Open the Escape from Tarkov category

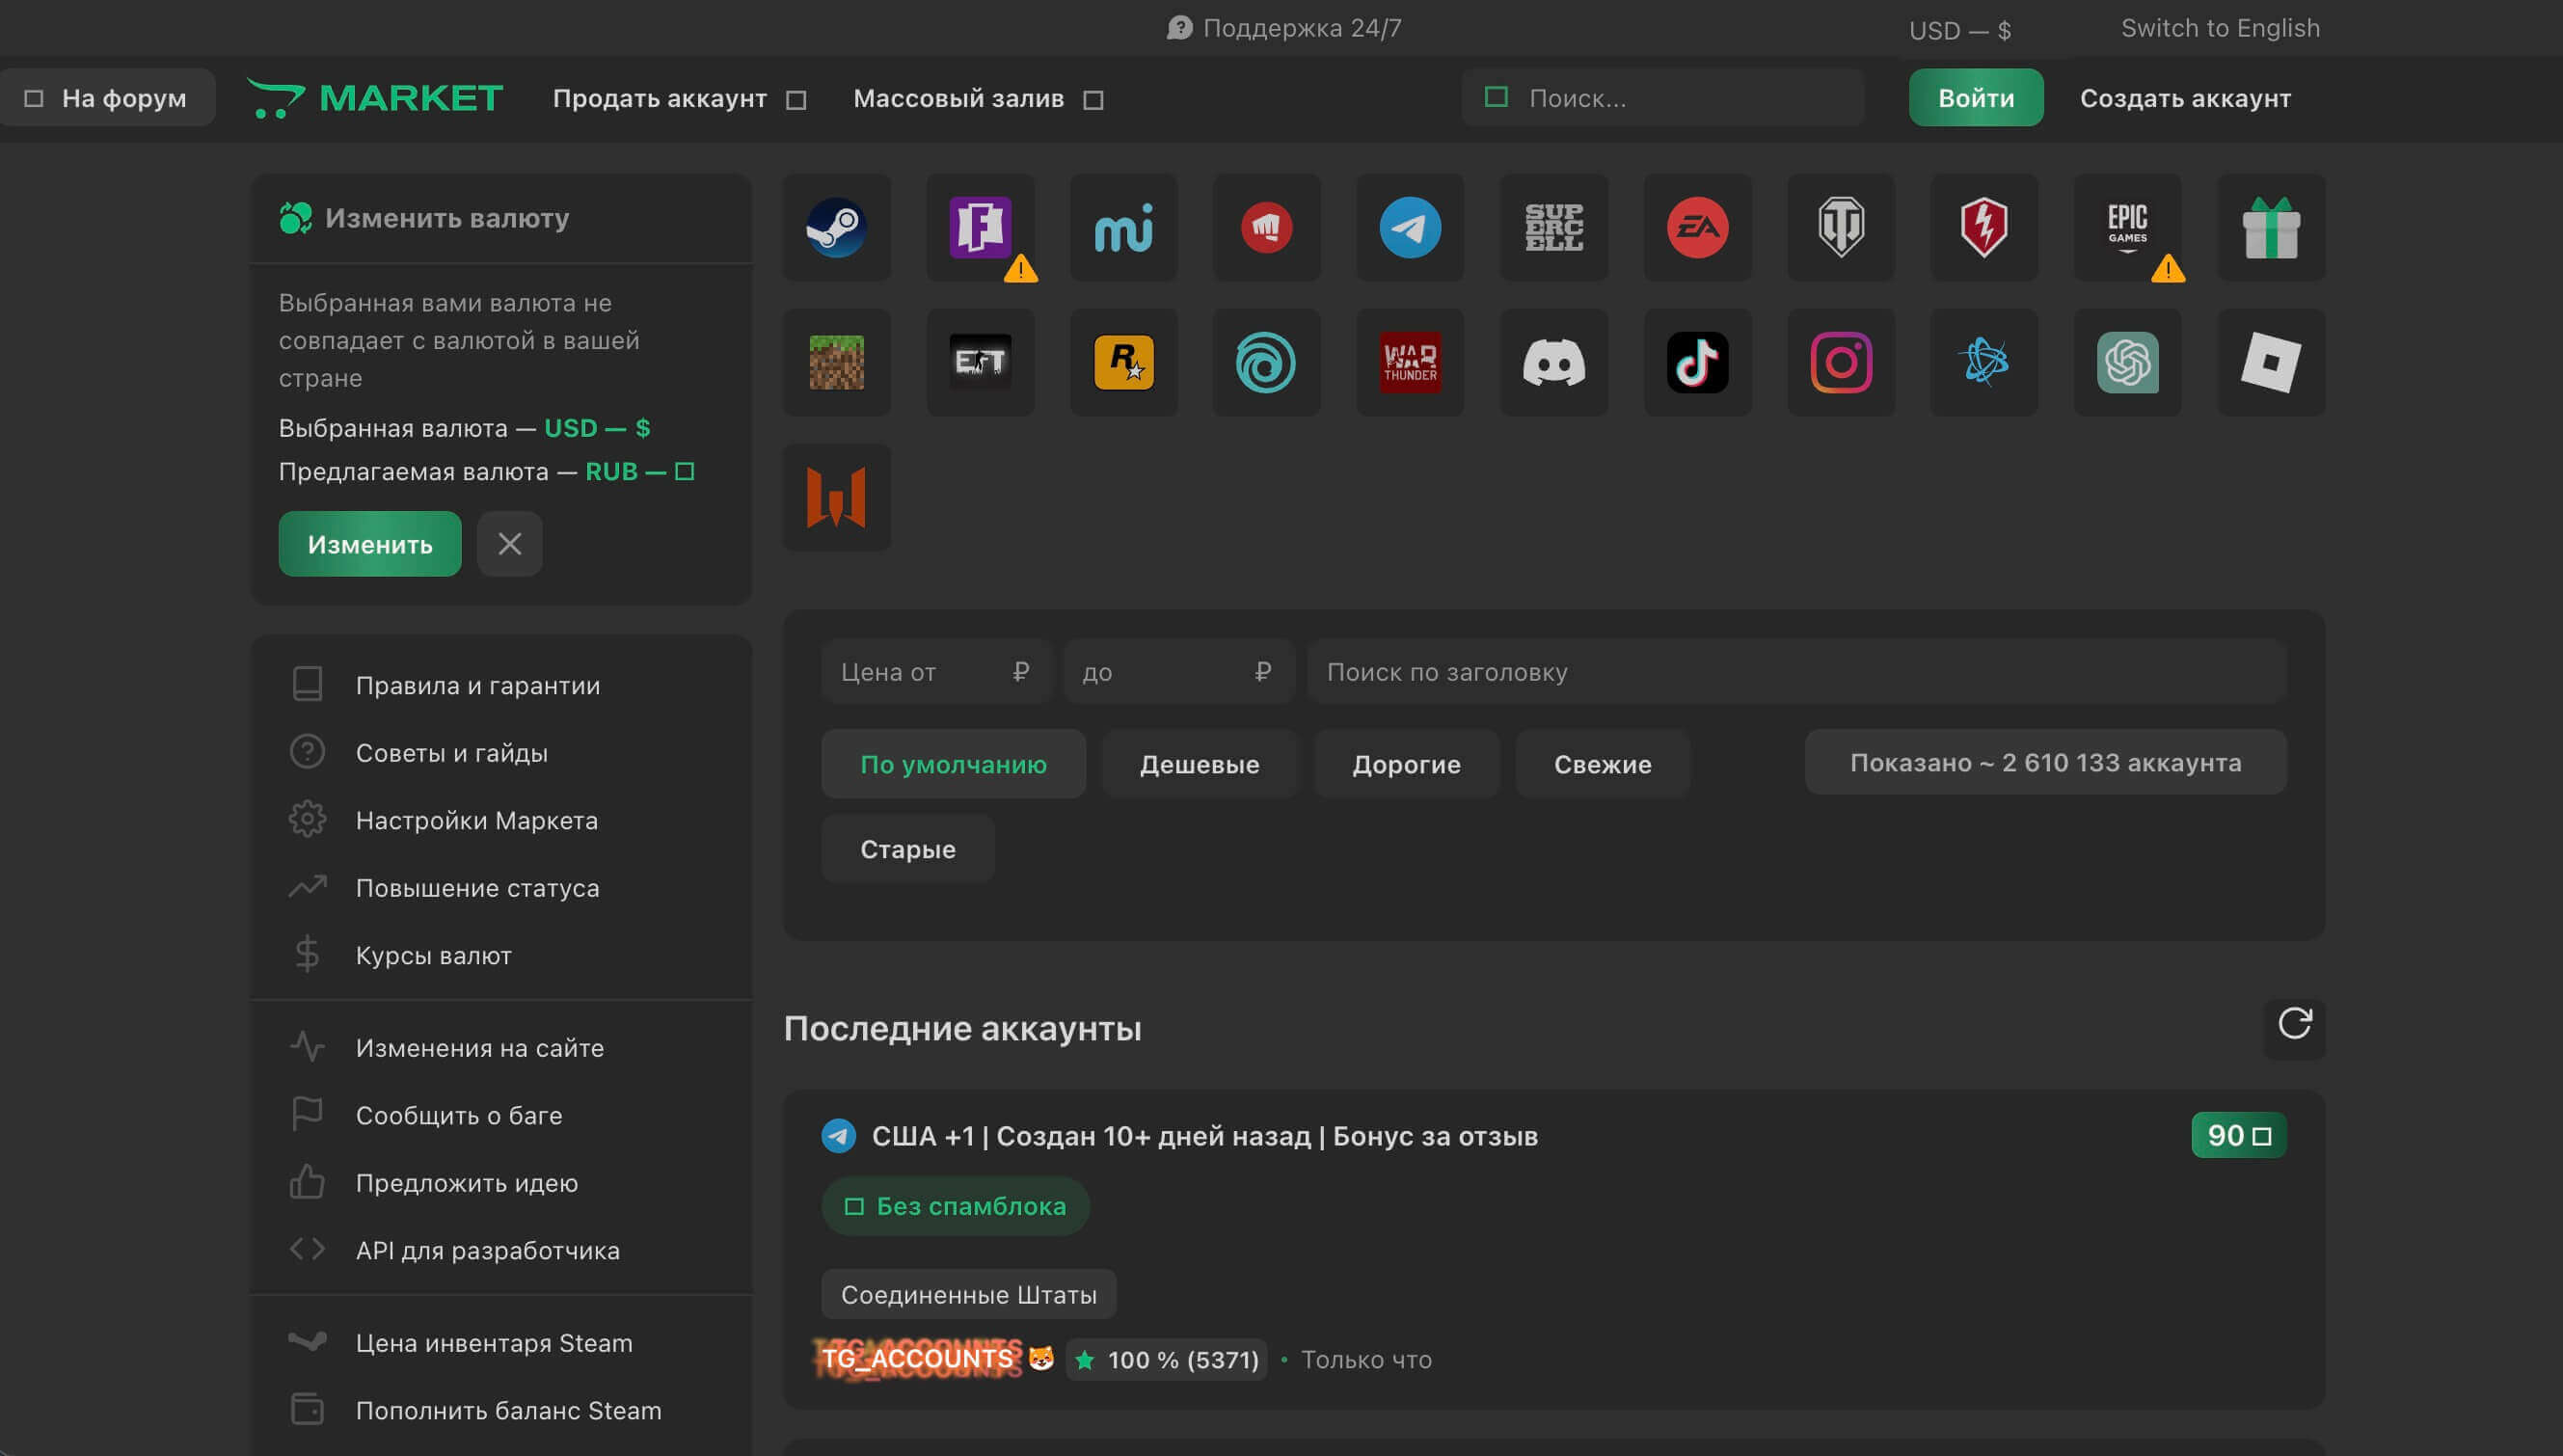[x=980, y=362]
